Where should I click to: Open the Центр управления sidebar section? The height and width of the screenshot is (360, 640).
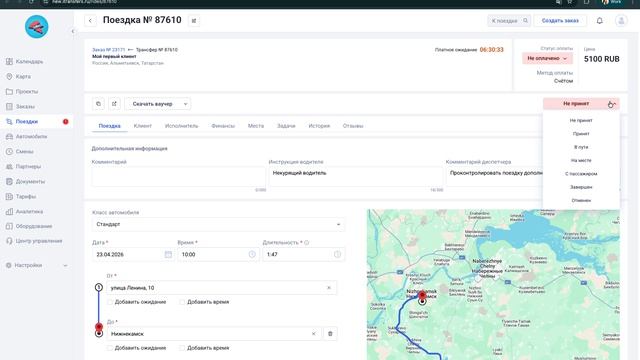34,241
